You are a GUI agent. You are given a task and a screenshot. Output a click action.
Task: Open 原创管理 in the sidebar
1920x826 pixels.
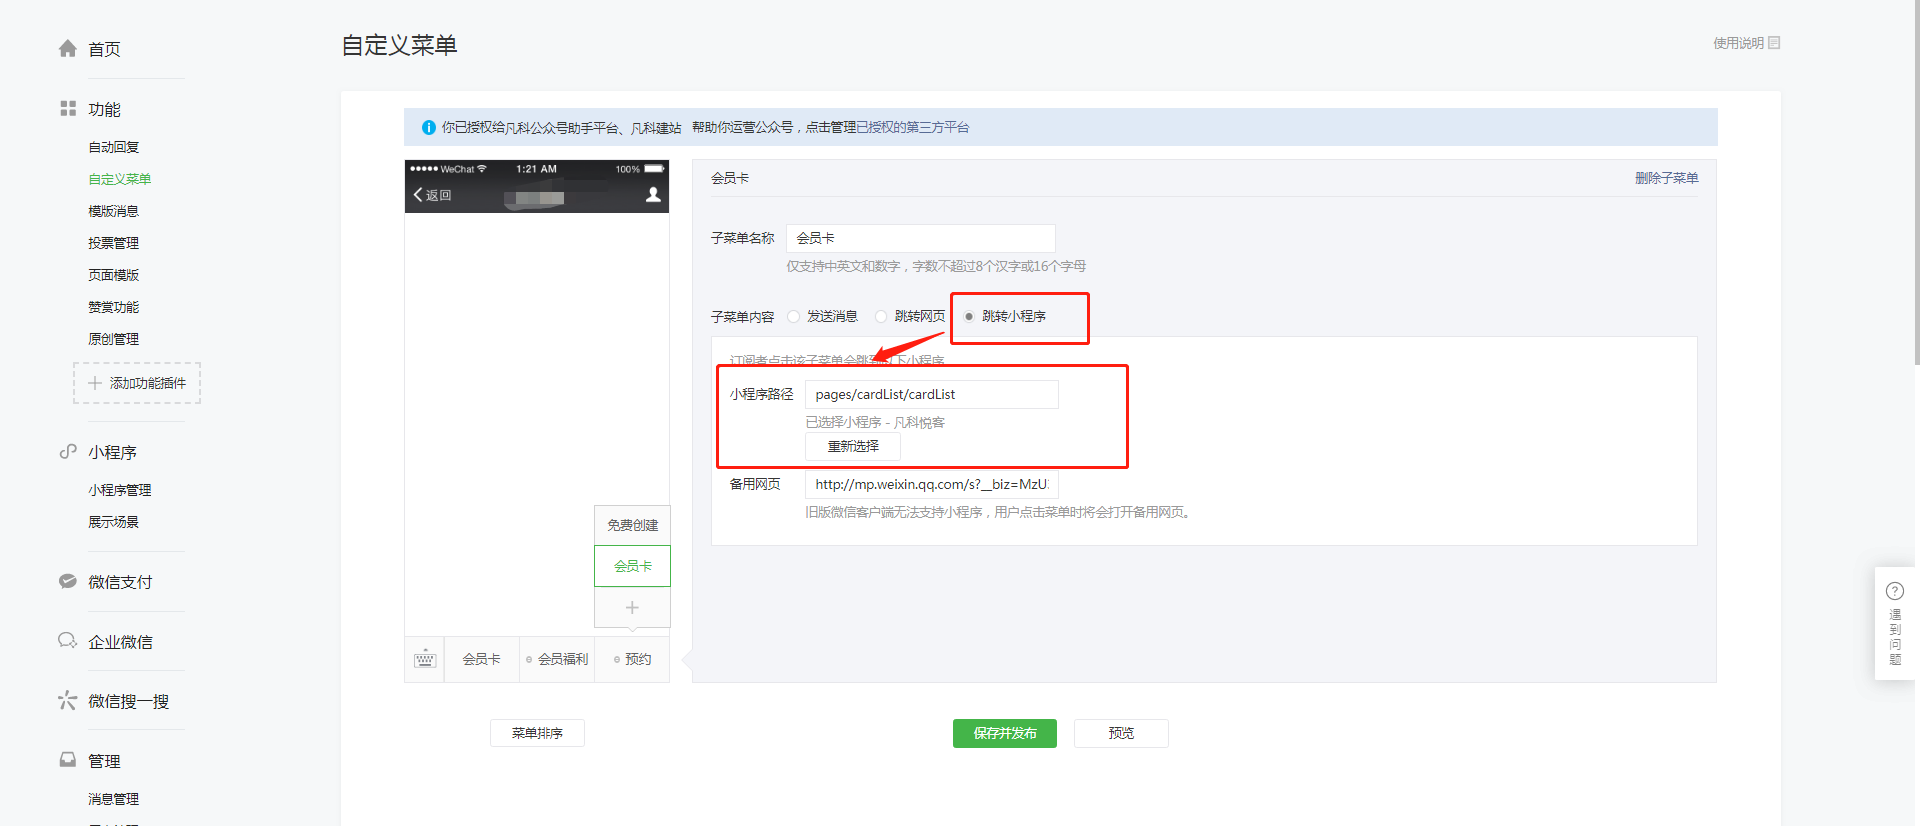[x=114, y=339]
